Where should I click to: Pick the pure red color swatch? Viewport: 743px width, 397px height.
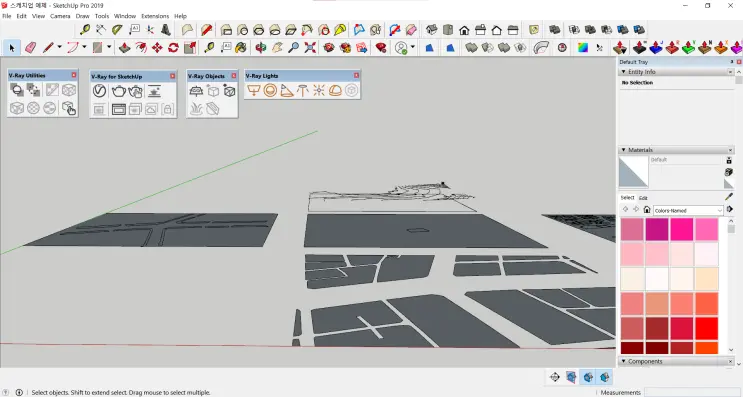click(707, 328)
